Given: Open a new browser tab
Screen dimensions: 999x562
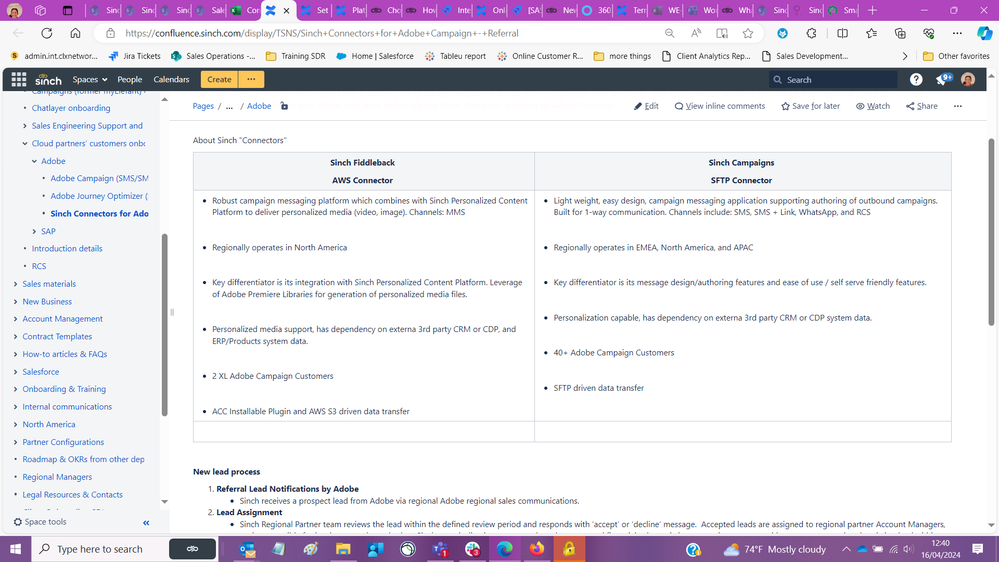Looking at the screenshot, I should point(872,10).
